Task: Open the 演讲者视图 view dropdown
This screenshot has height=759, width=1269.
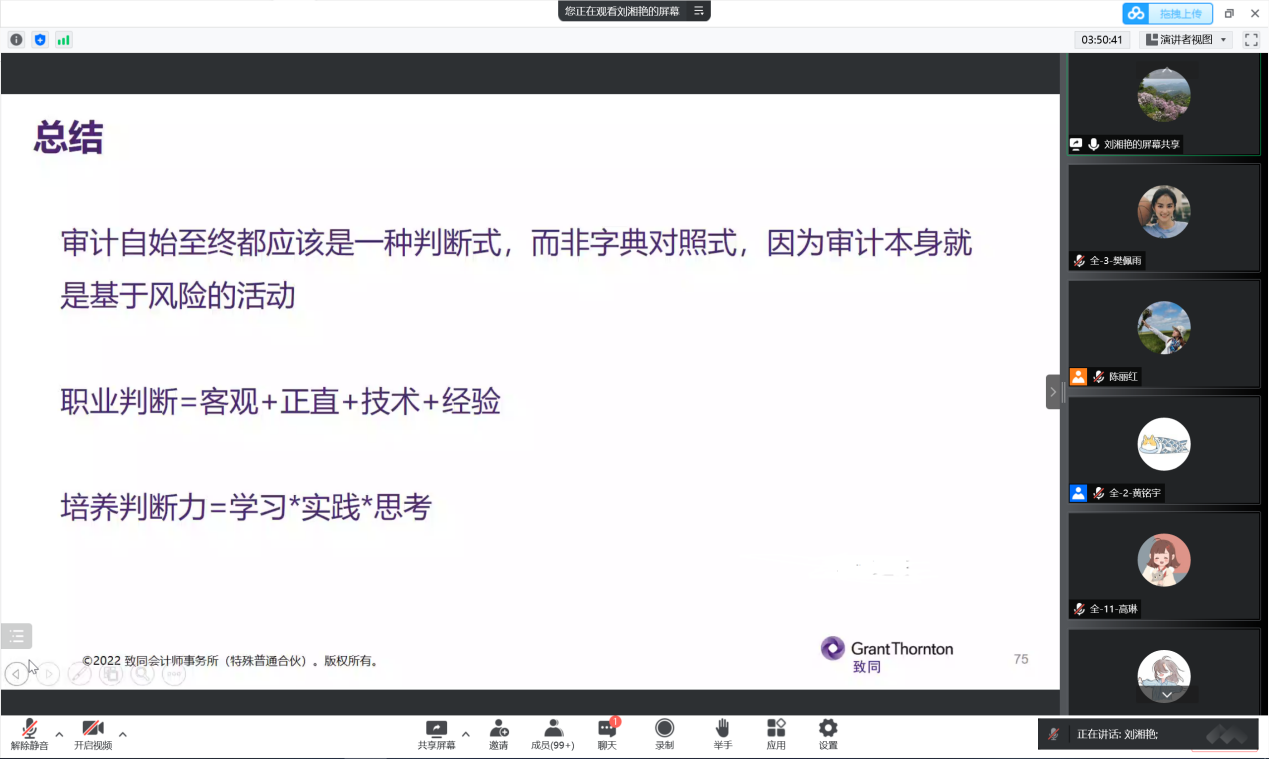Action: [1186, 40]
